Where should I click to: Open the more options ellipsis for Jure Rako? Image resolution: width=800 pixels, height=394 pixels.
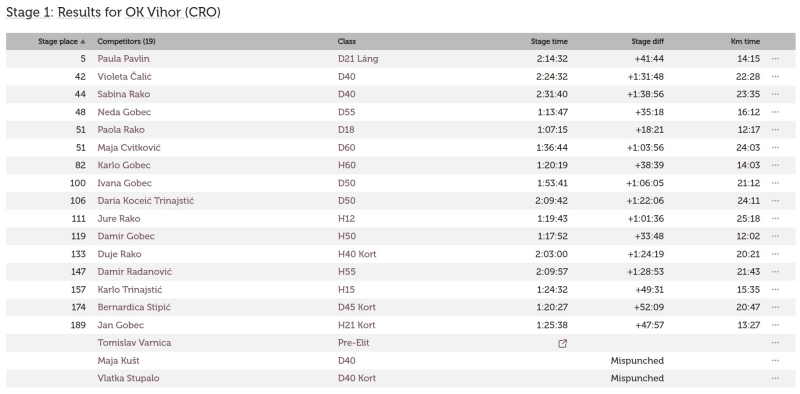click(x=775, y=218)
